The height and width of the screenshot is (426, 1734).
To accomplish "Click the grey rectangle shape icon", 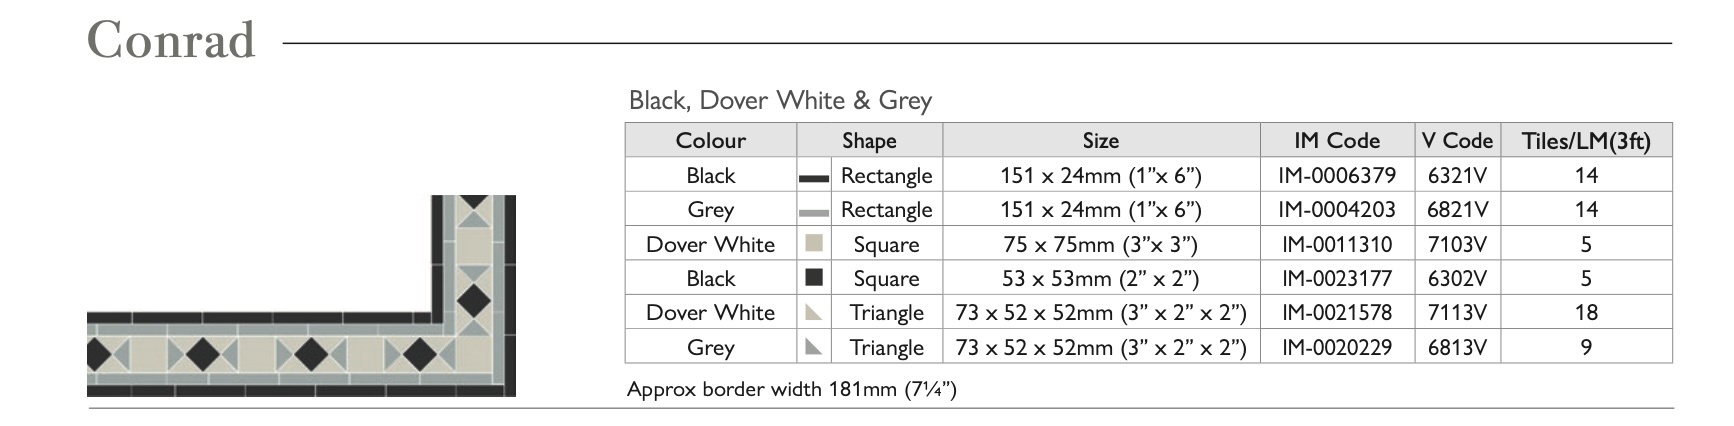I will tap(813, 212).
